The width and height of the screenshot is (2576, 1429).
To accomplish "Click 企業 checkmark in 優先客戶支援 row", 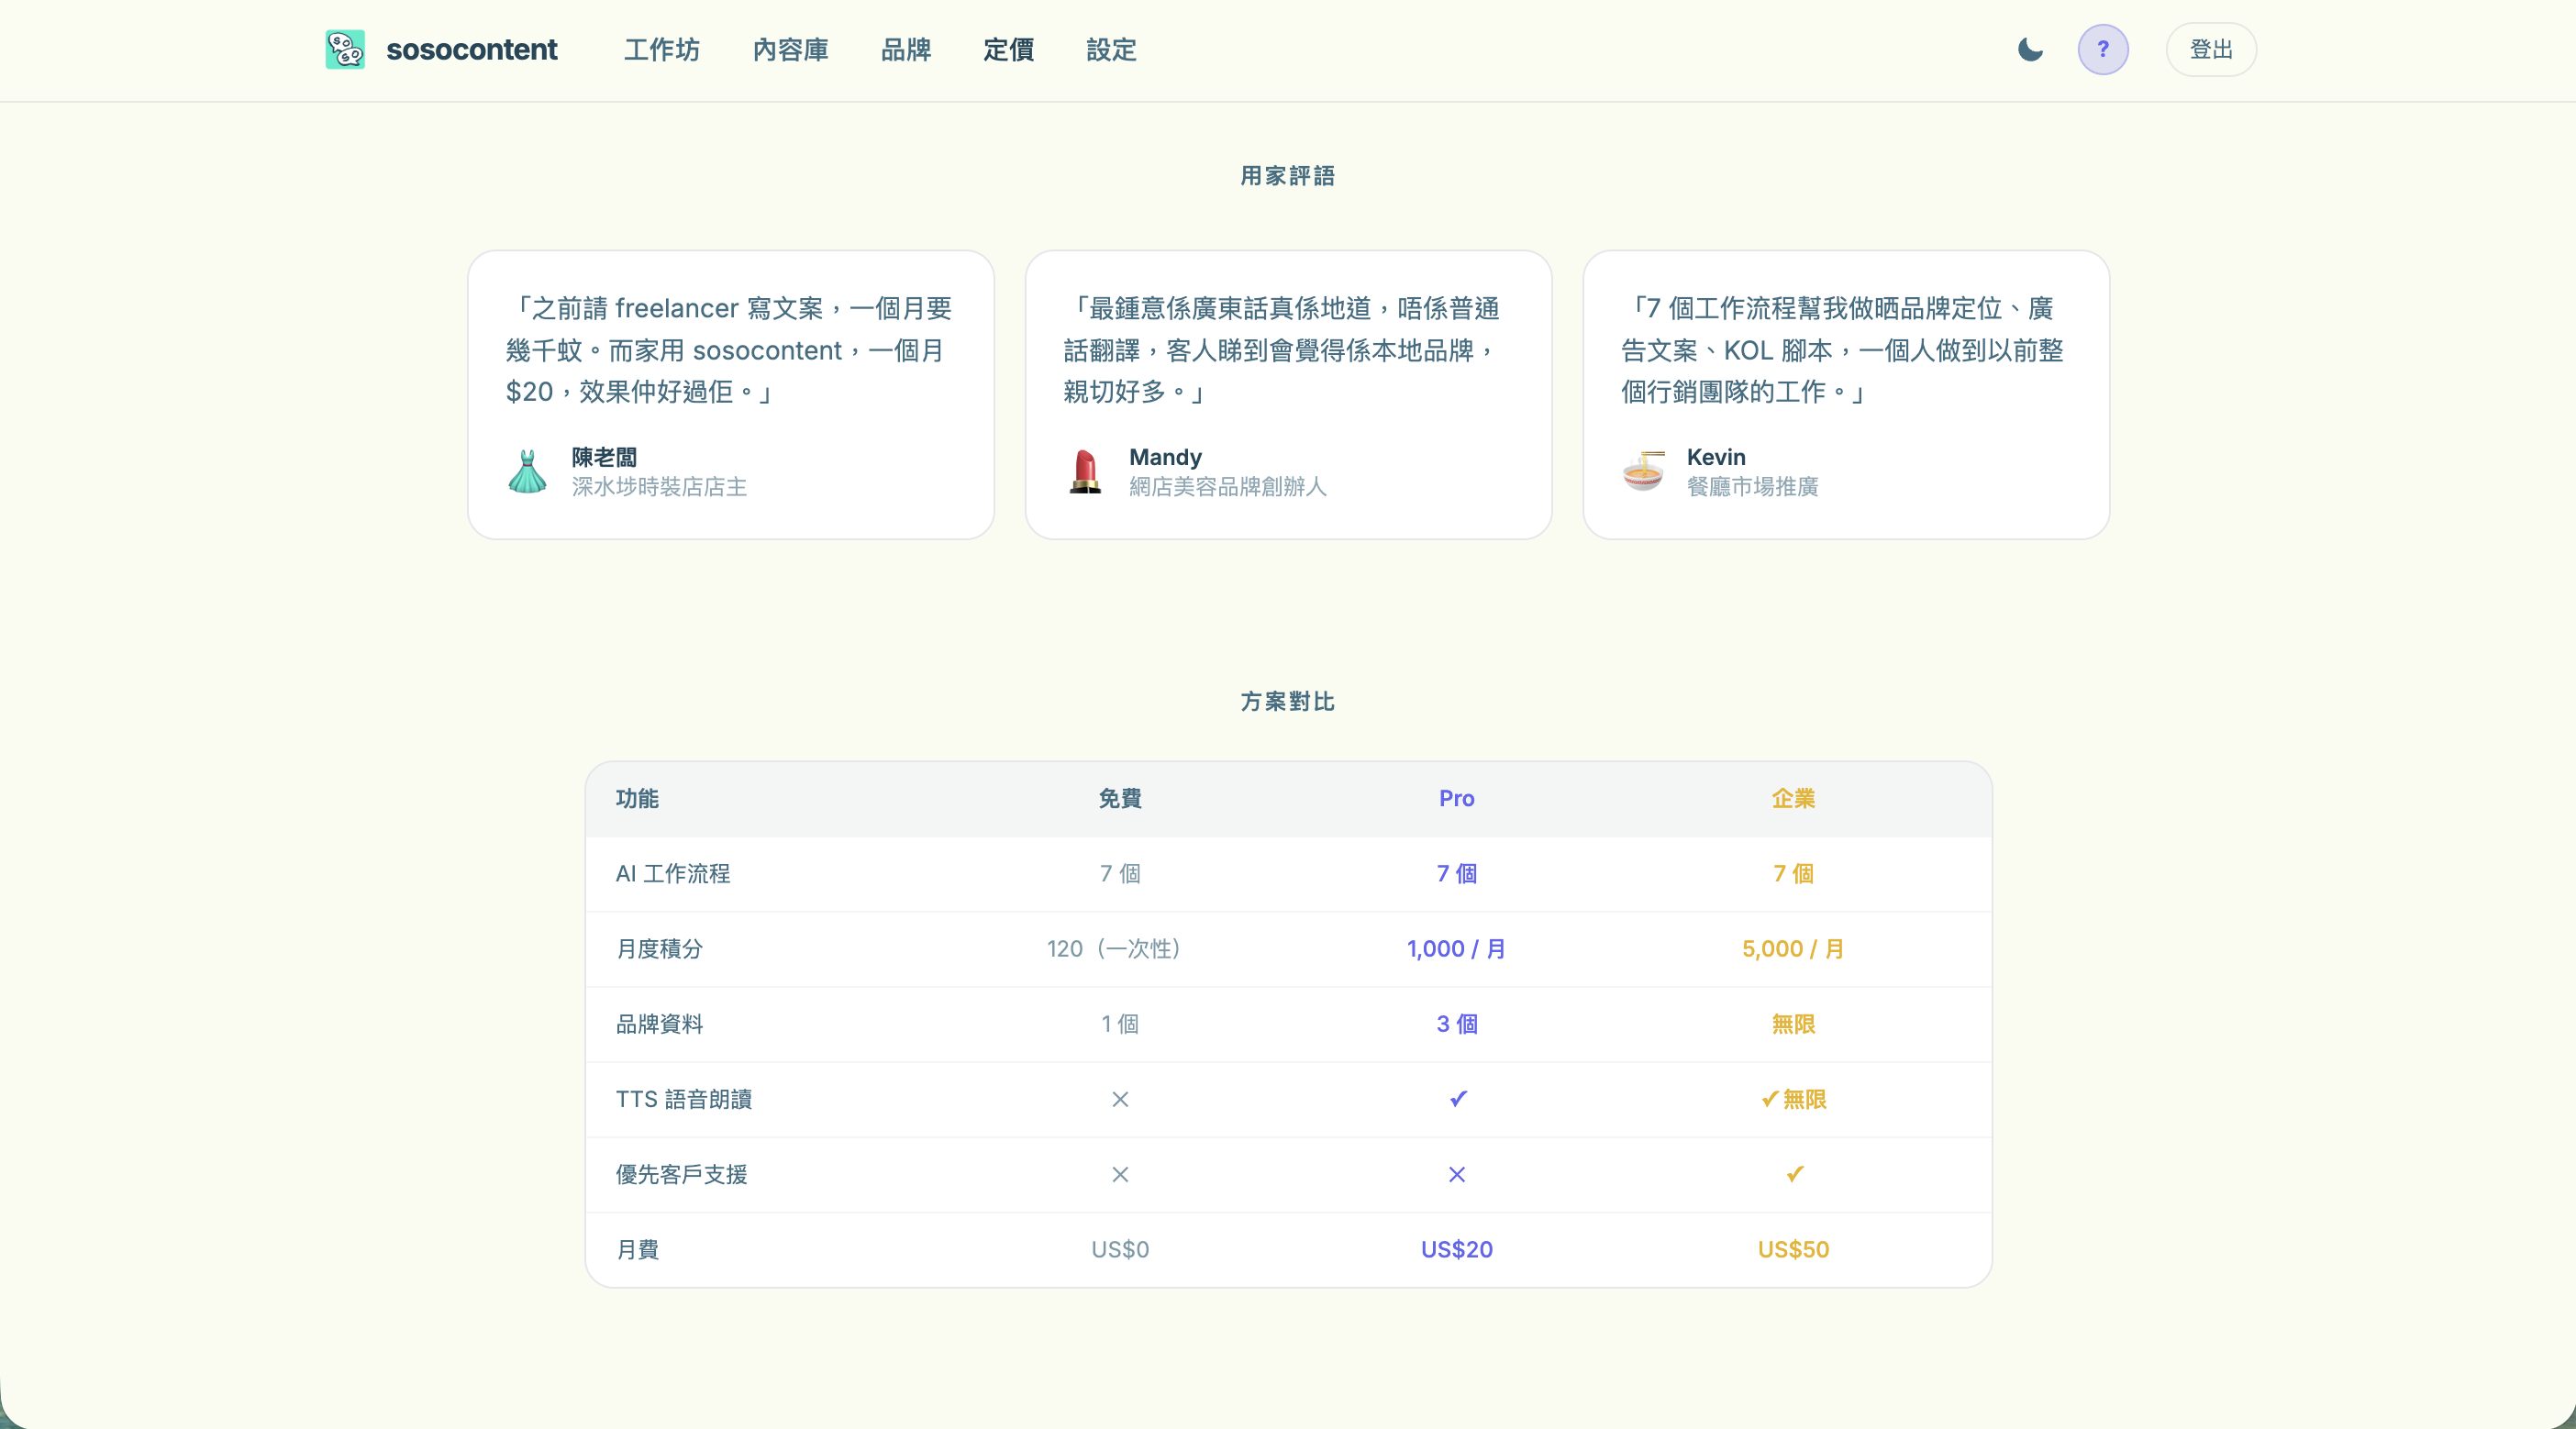I will pyautogui.click(x=1794, y=1174).
